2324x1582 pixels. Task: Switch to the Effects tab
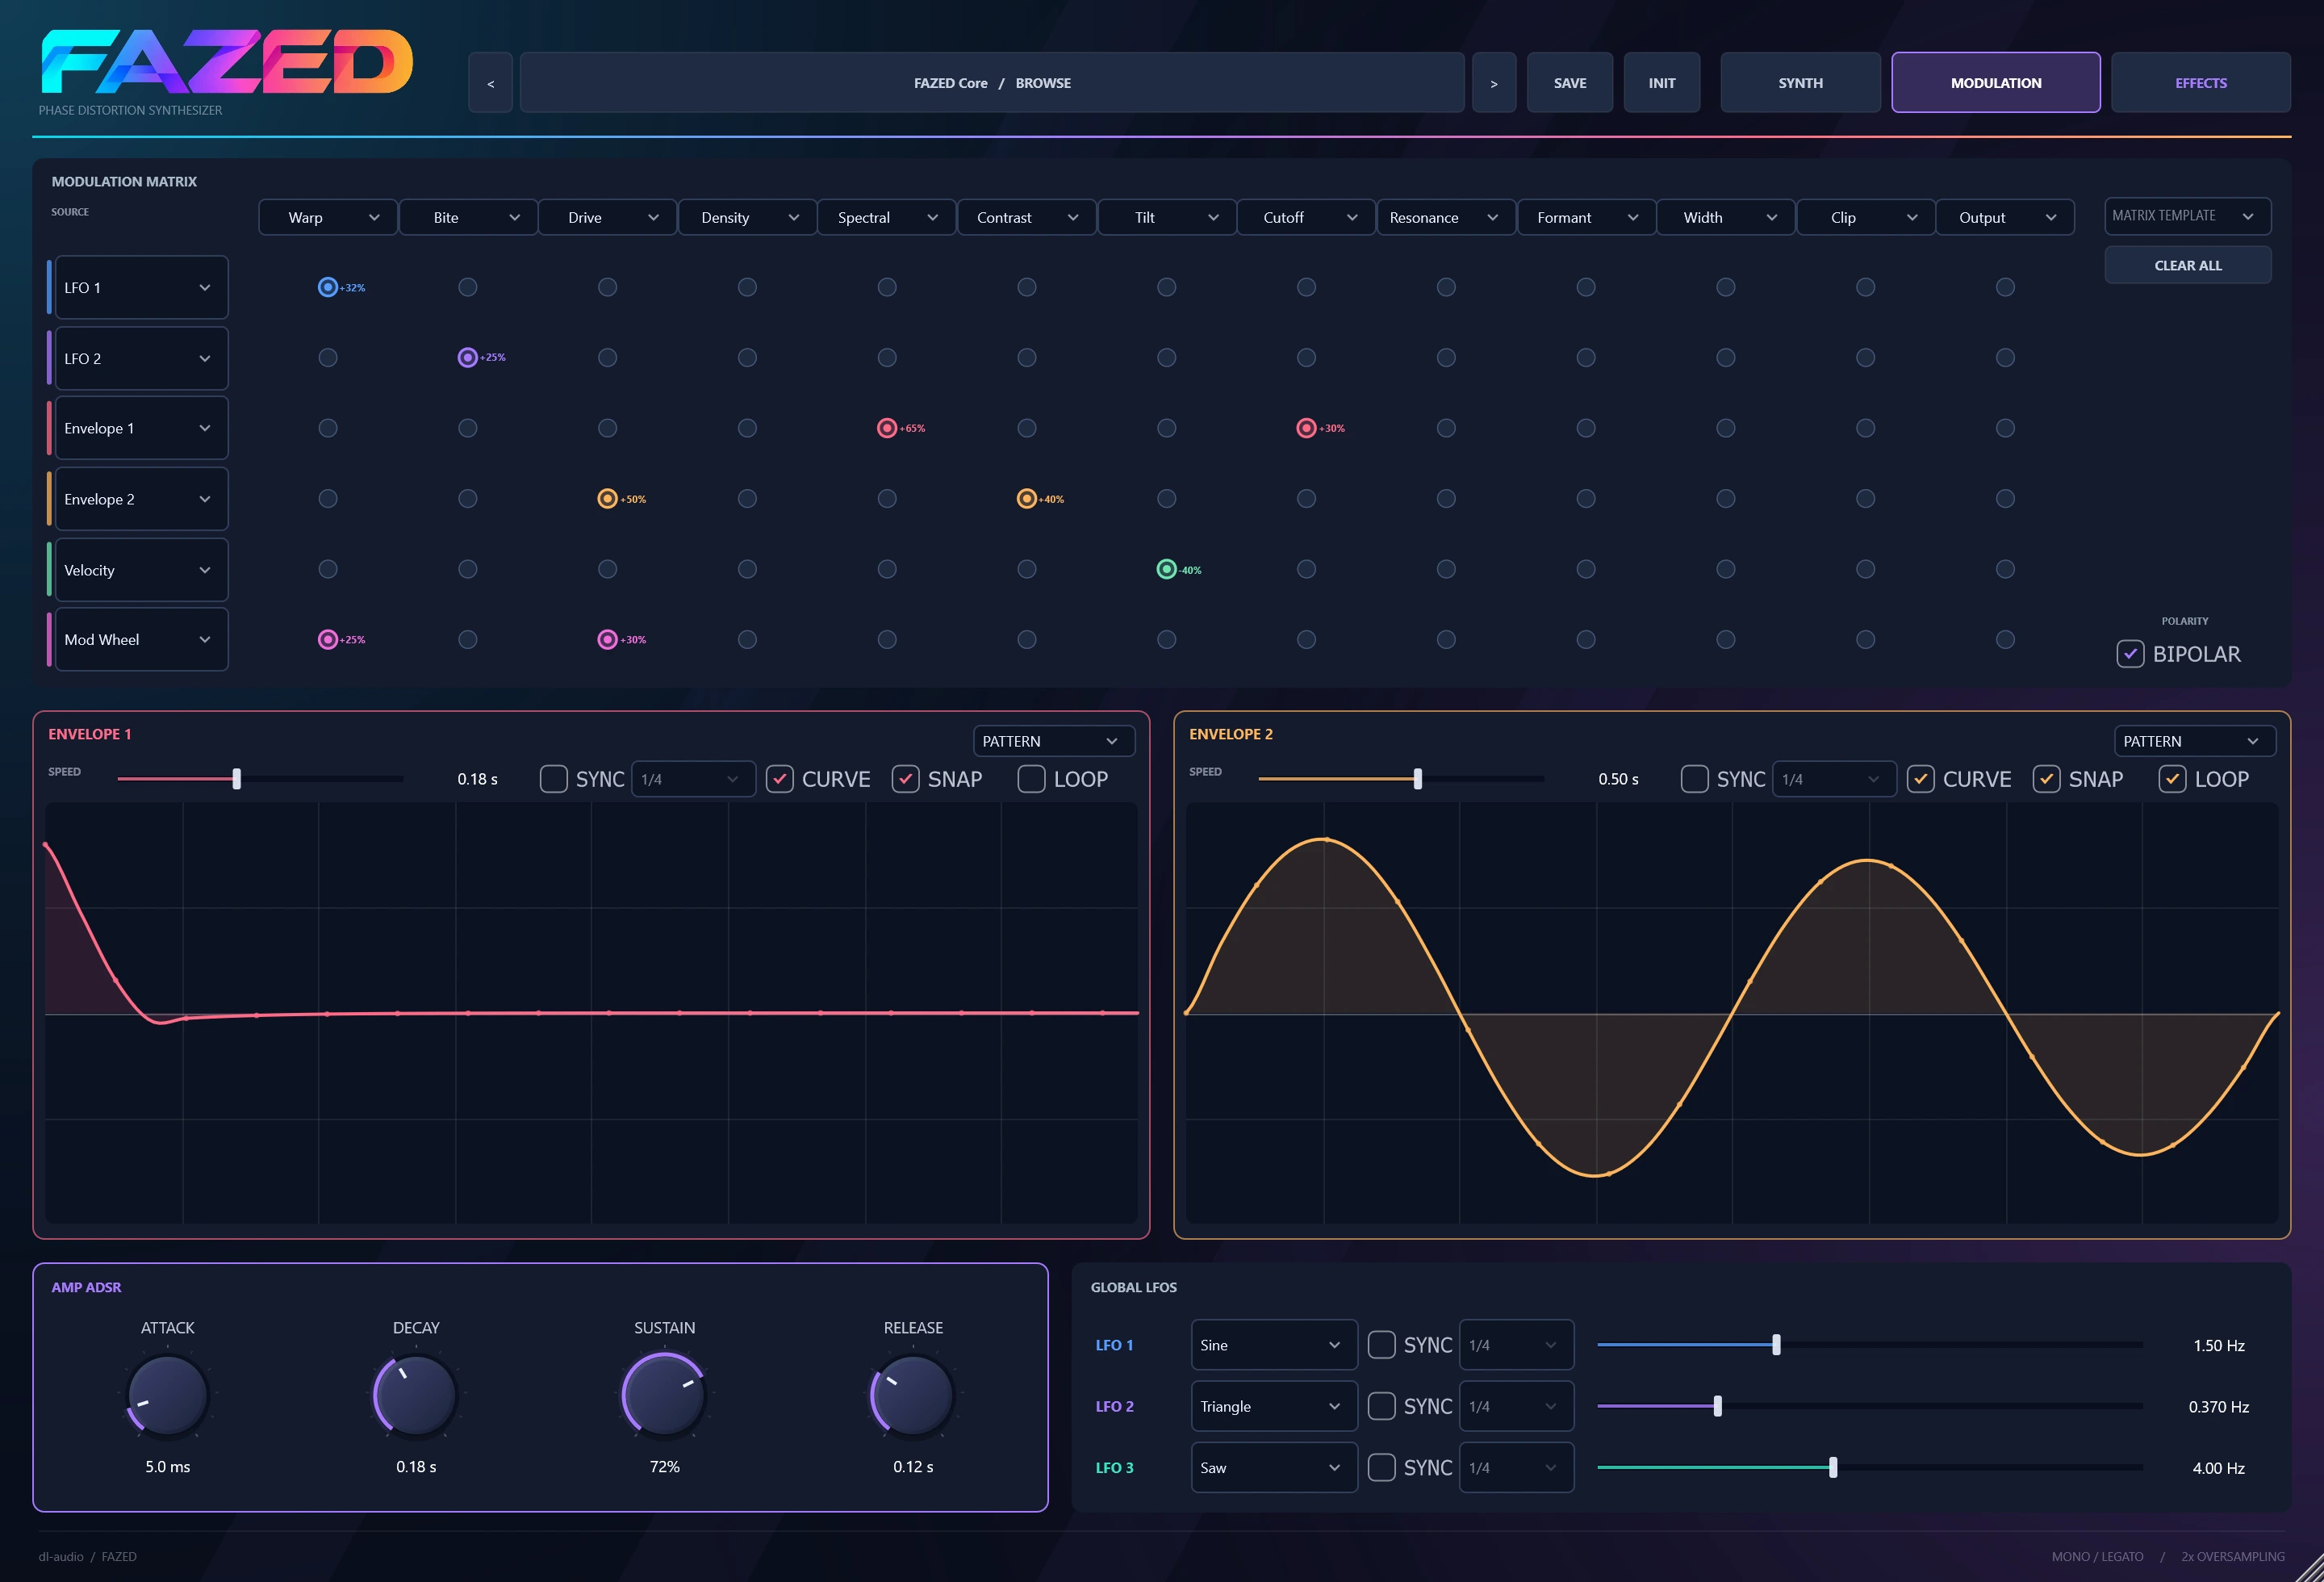(2200, 83)
